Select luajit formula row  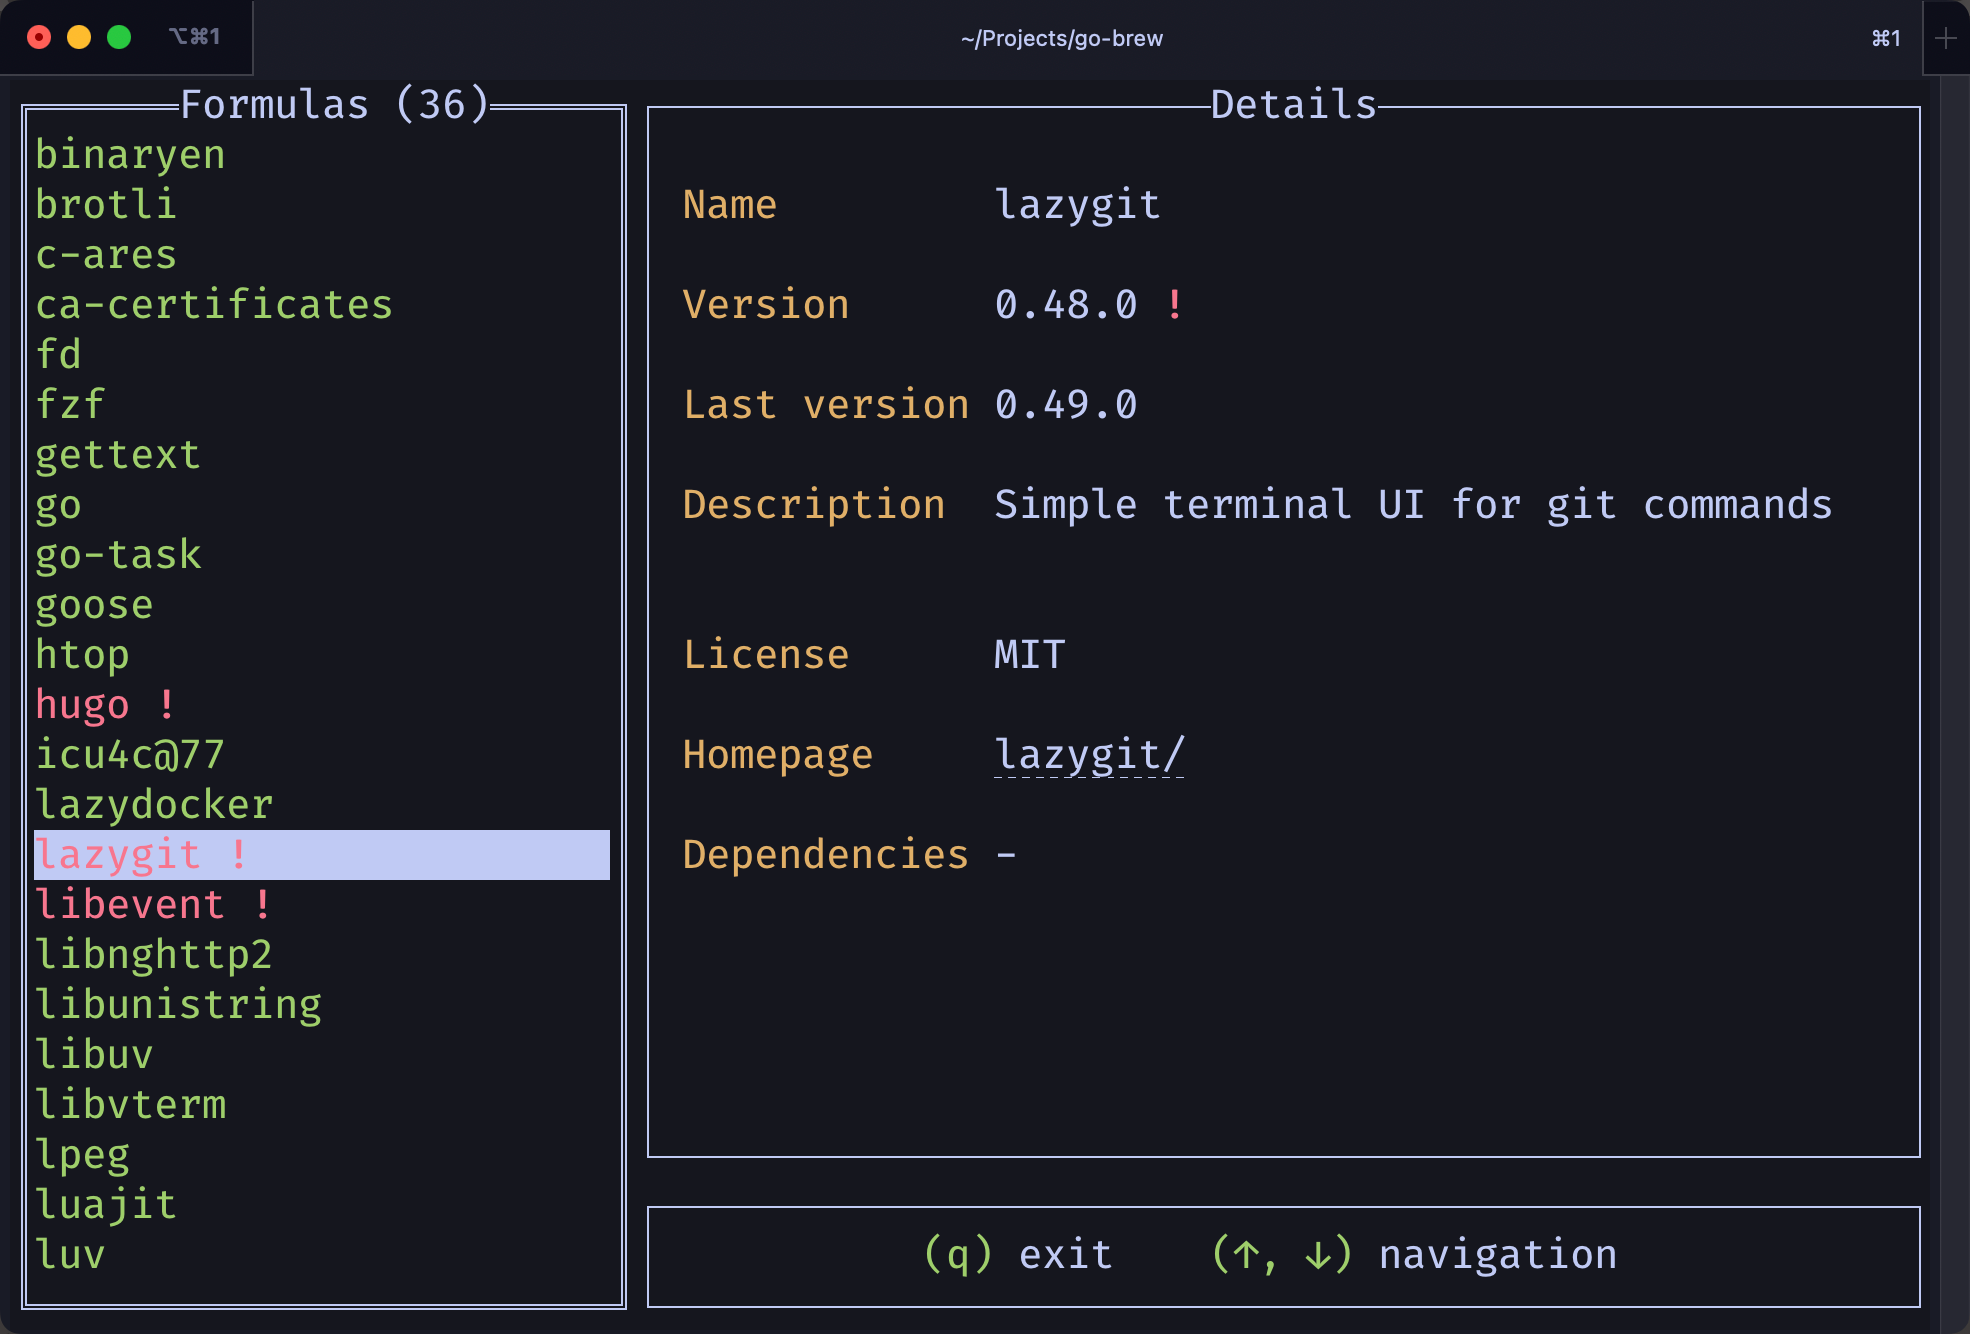(322, 1205)
